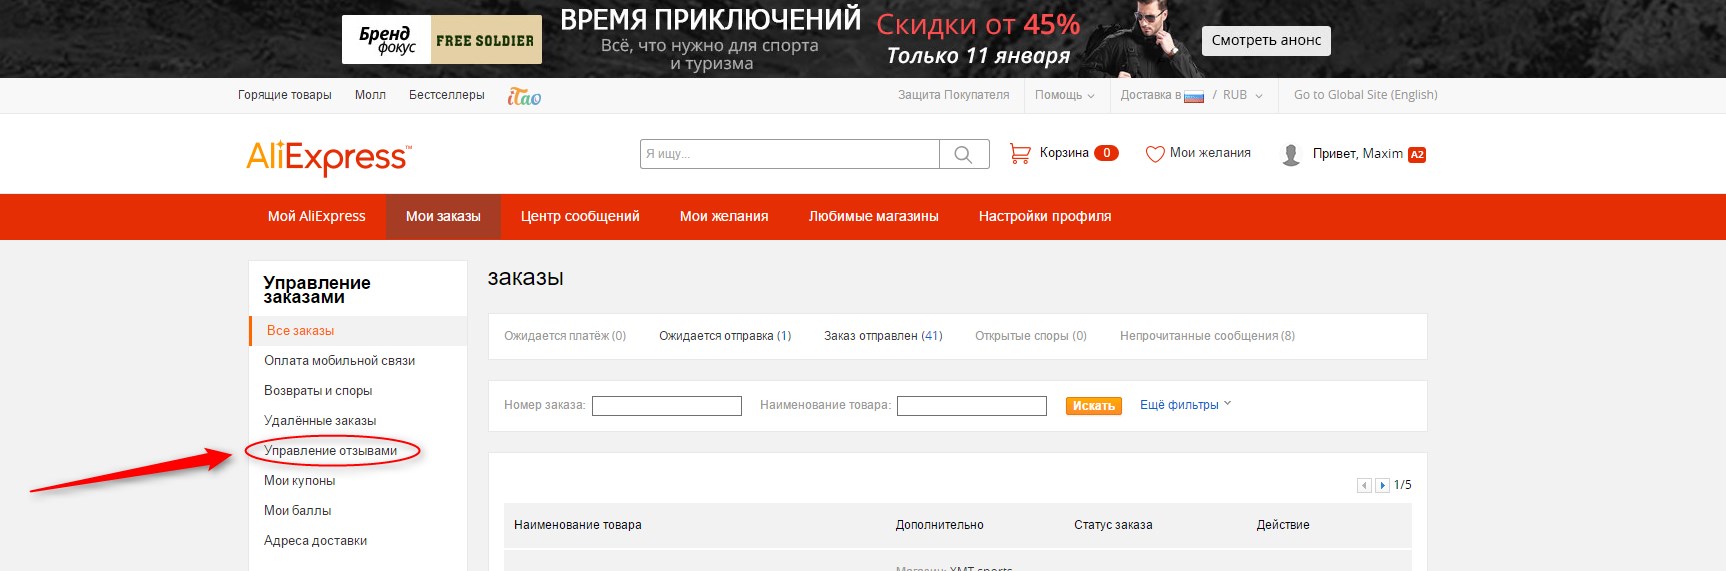The height and width of the screenshot is (571, 1726).
Task: Open the shopping cart icon
Action: 1019,153
